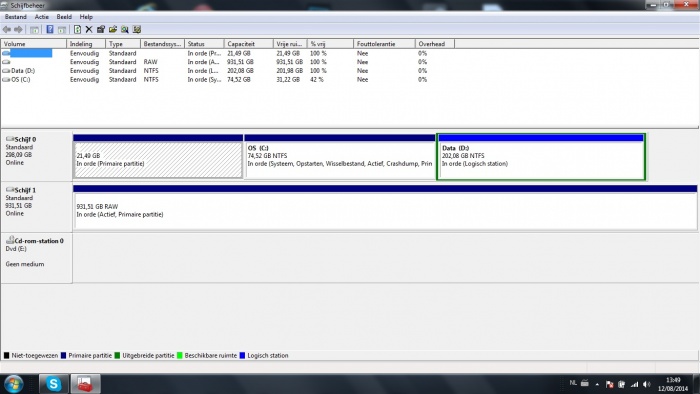
Task: Click the 202,08 GB capacity cell in the volume list
Action: coord(240,71)
